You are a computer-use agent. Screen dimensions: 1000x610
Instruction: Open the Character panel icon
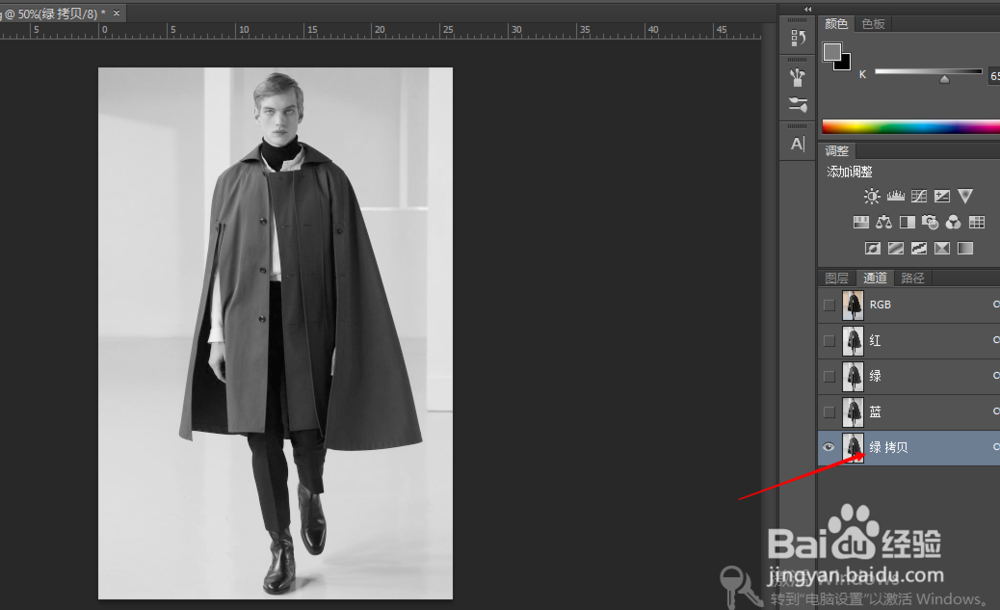[797, 144]
